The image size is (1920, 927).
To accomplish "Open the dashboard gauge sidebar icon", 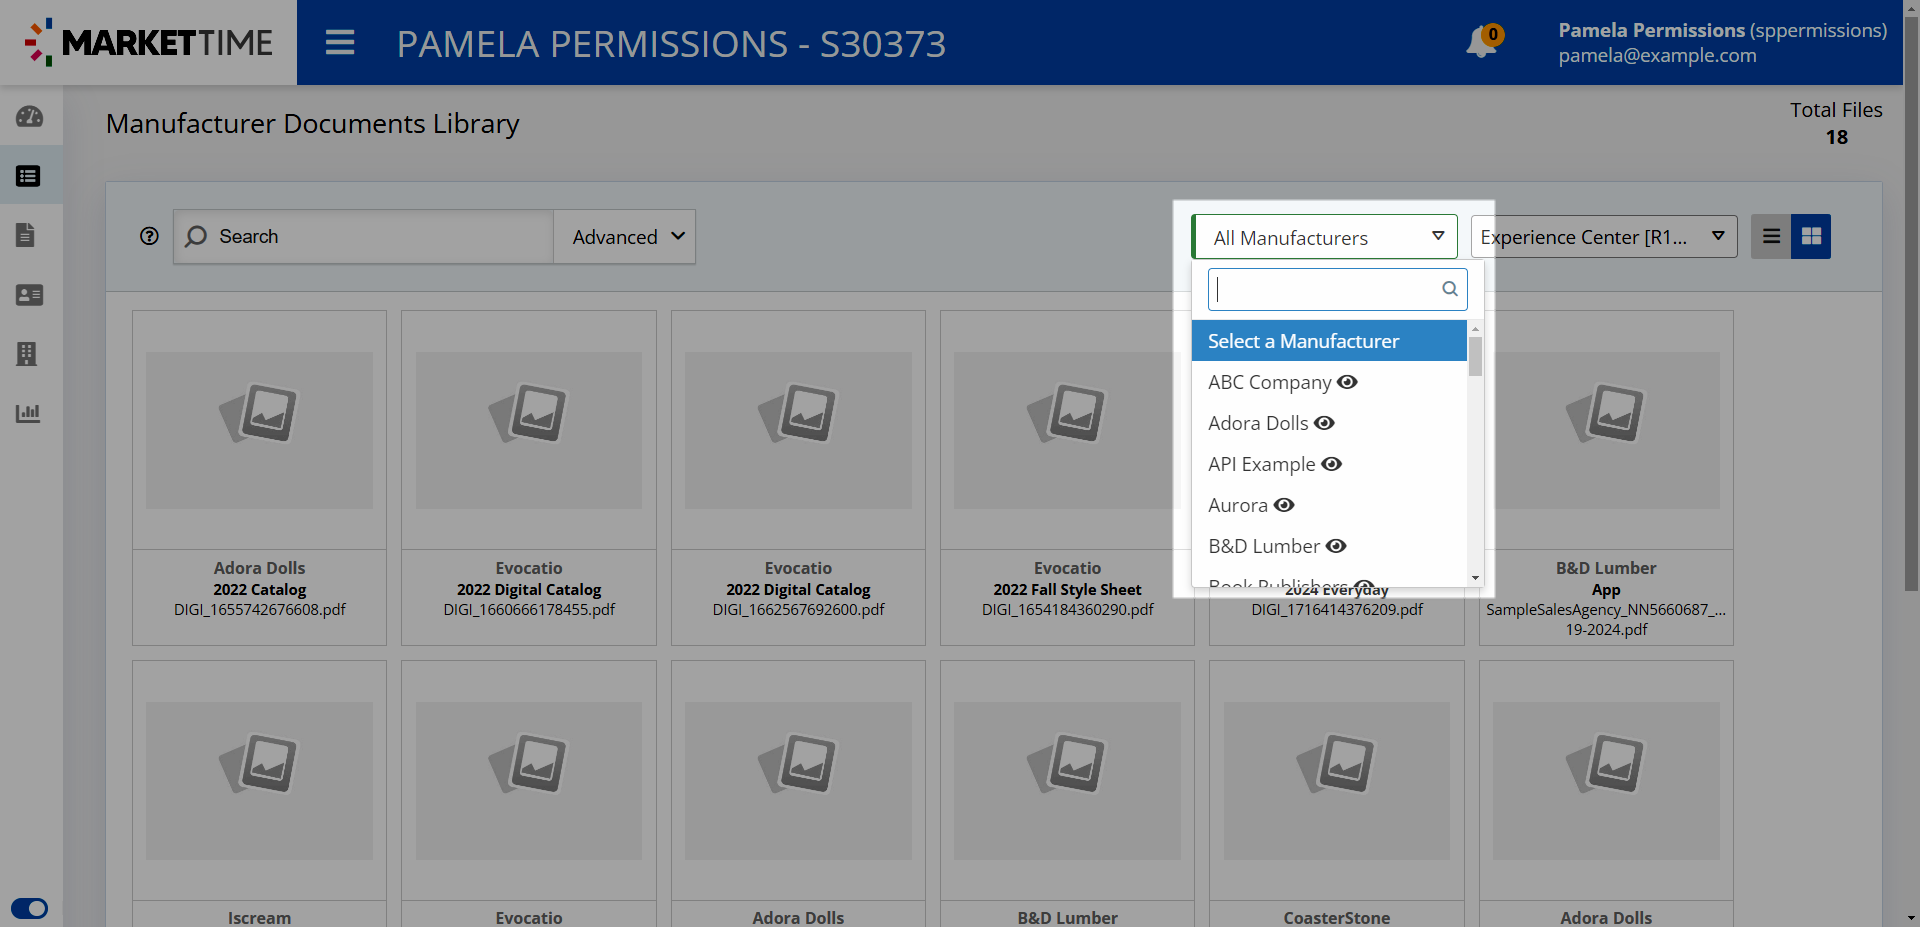I will point(29,117).
